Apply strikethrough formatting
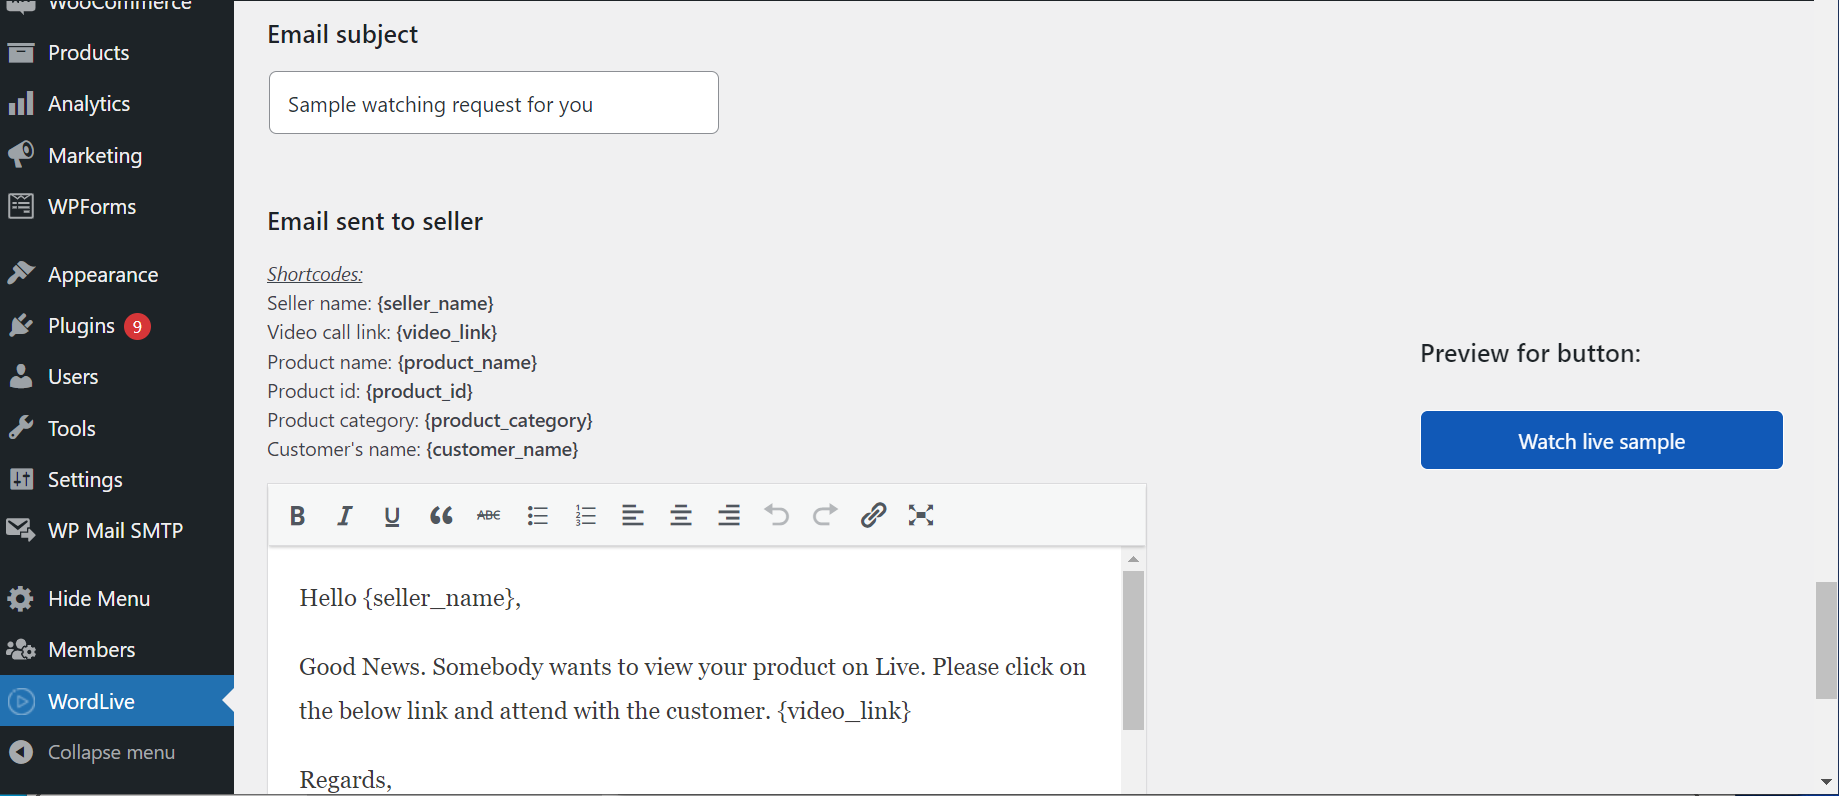Viewport: 1839px width, 796px height. point(489,516)
